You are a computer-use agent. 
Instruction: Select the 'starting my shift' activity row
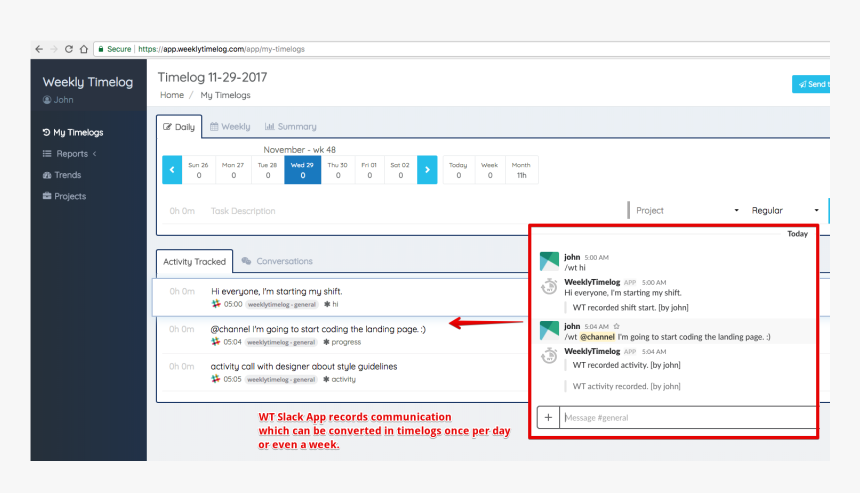(x=340, y=297)
